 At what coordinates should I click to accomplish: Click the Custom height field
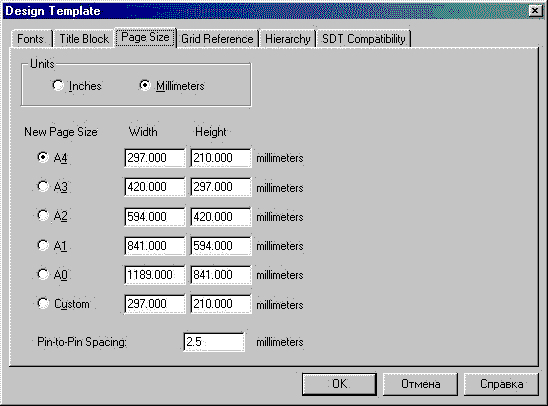click(221, 304)
